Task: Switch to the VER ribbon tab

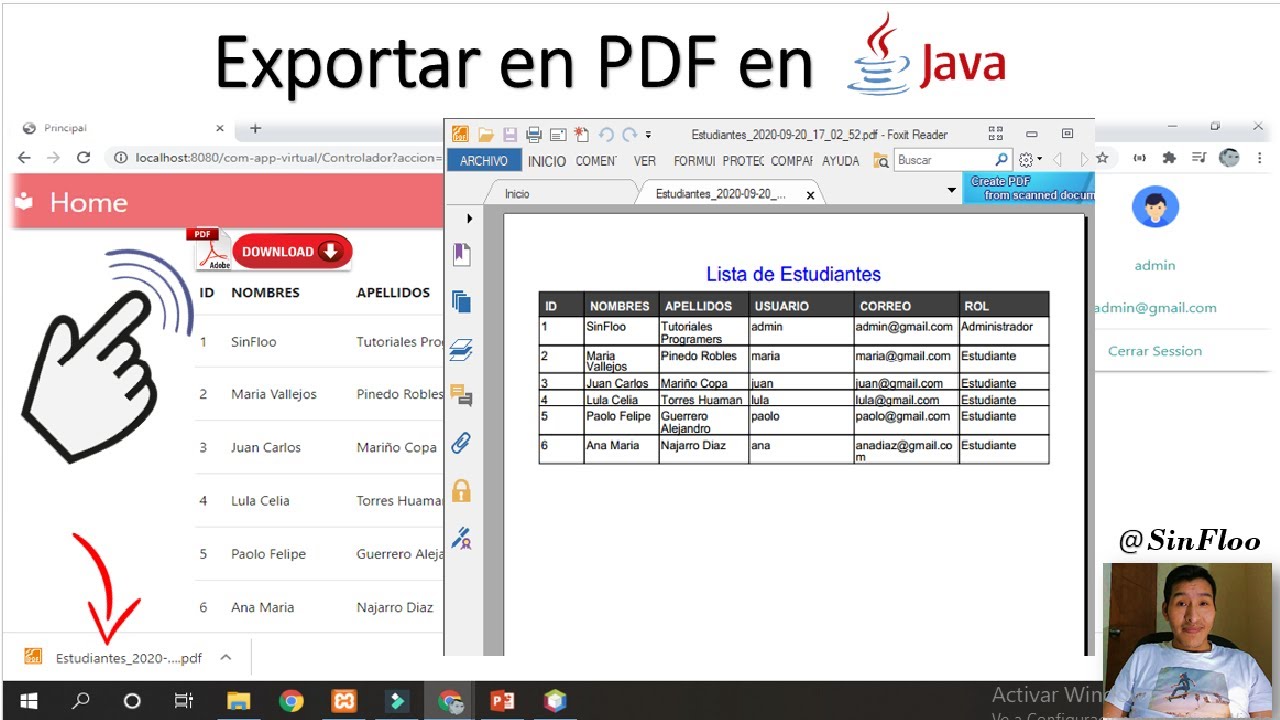Action: click(645, 161)
